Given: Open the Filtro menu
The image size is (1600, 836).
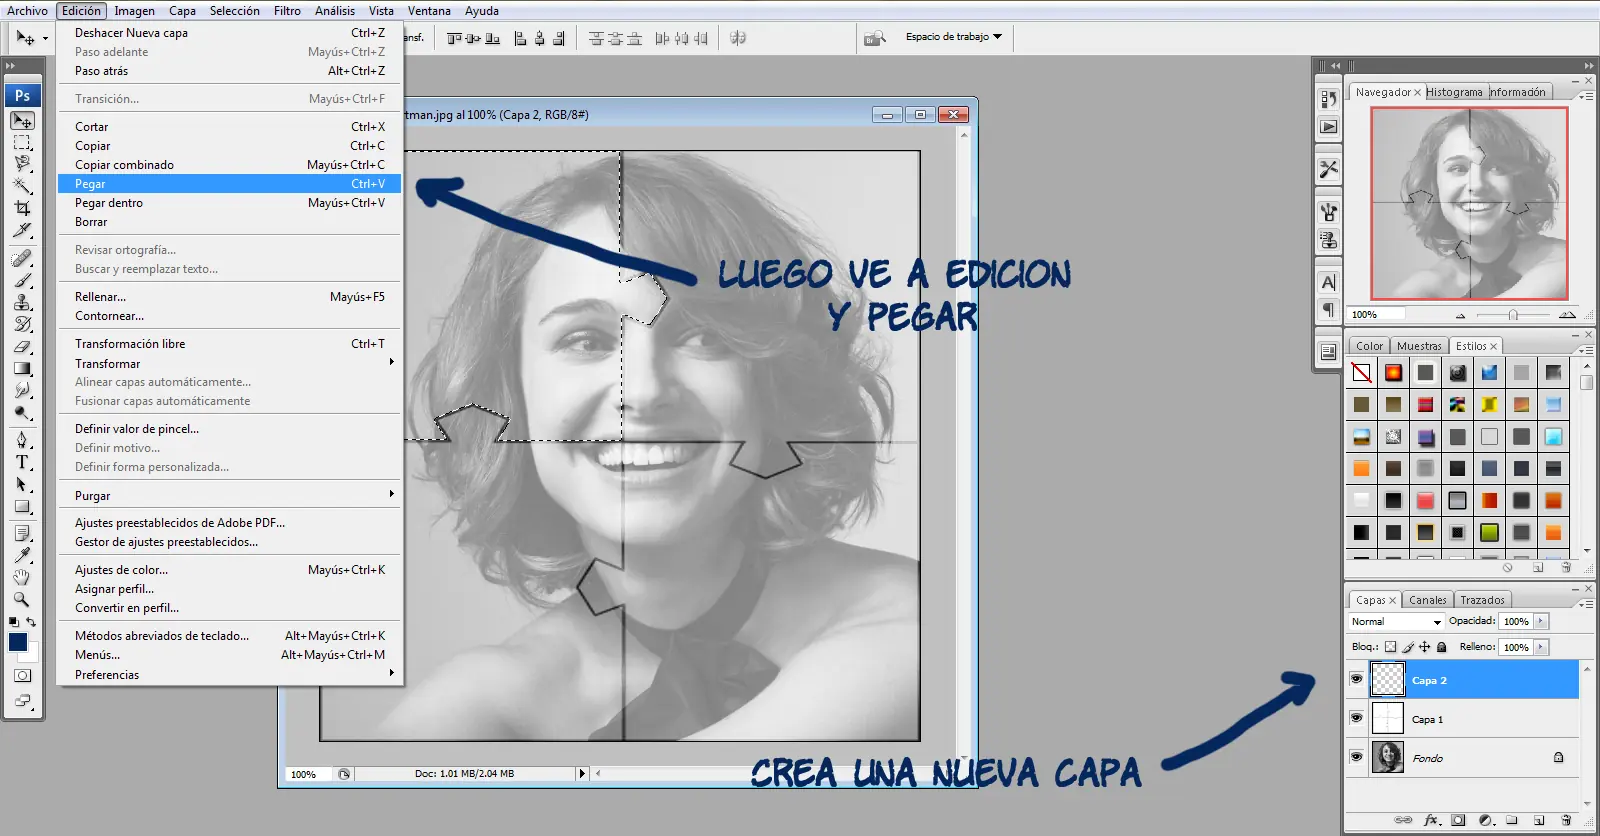Looking at the screenshot, I should [287, 10].
